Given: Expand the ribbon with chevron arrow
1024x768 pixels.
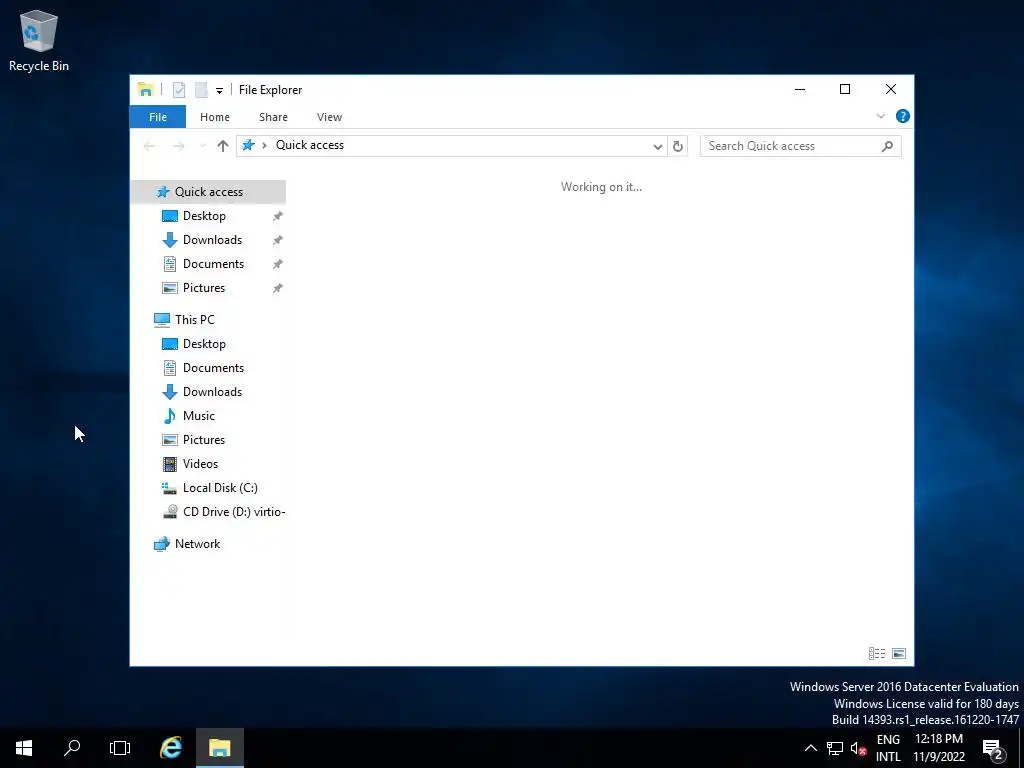Looking at the screenshot, I should coord(880,116).
